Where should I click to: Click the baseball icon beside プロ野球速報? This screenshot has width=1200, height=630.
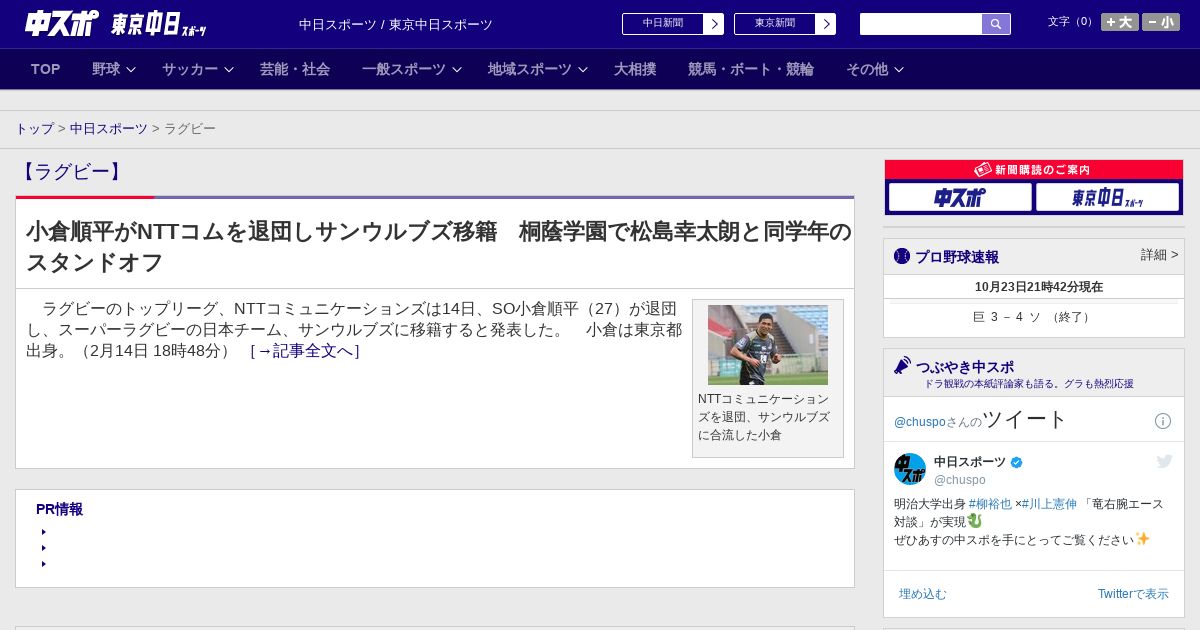coord(902,256)
